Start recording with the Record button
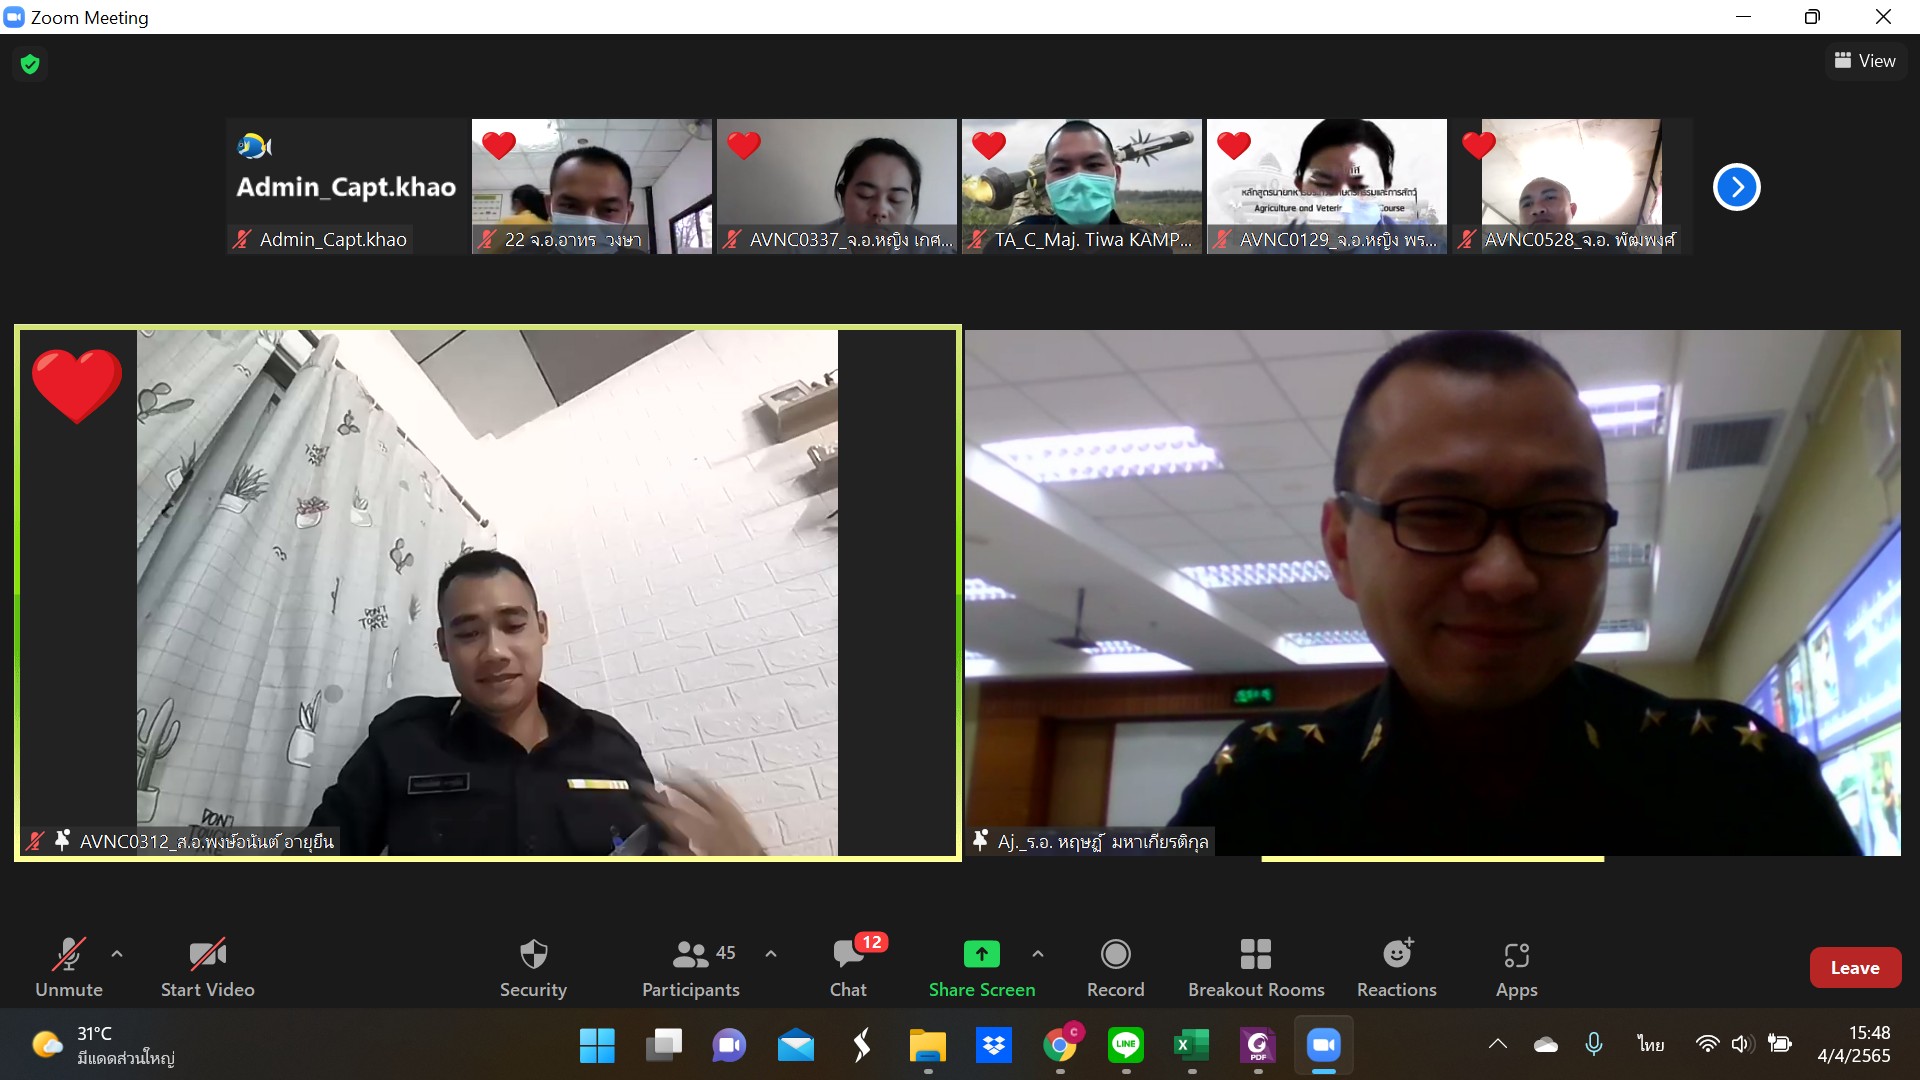This screenshot has height=1080, width=1920. [x=1116, y=967]
